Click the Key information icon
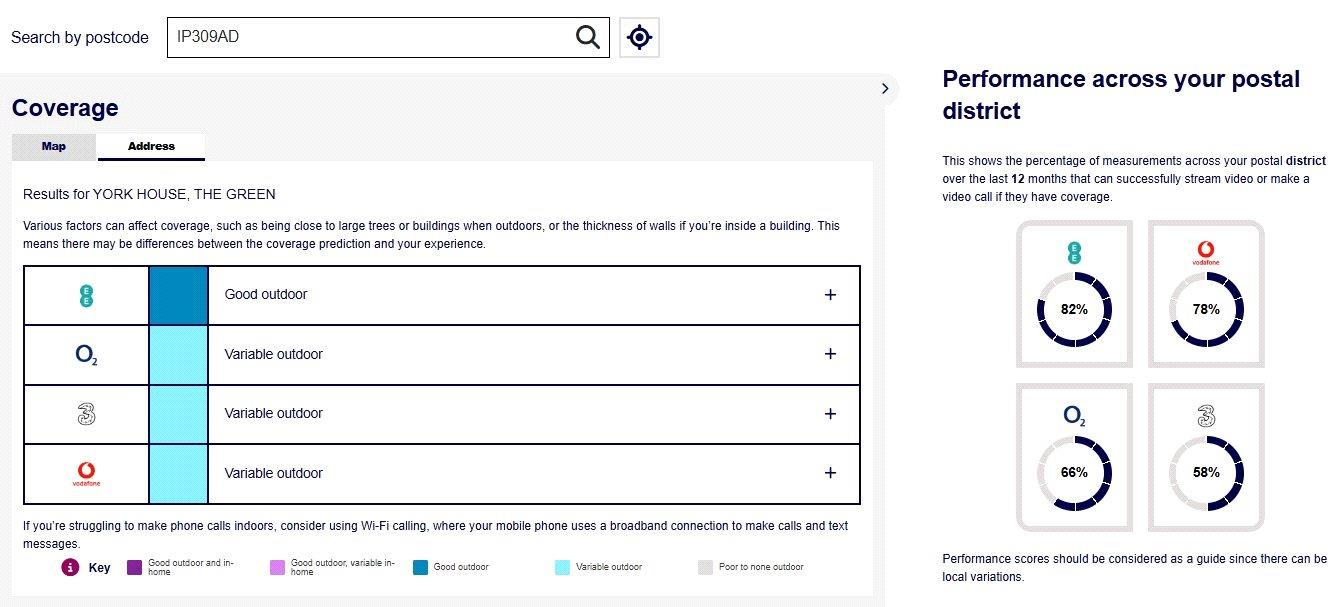Viewport: 1332px width, 607px height. coord(70,567)
